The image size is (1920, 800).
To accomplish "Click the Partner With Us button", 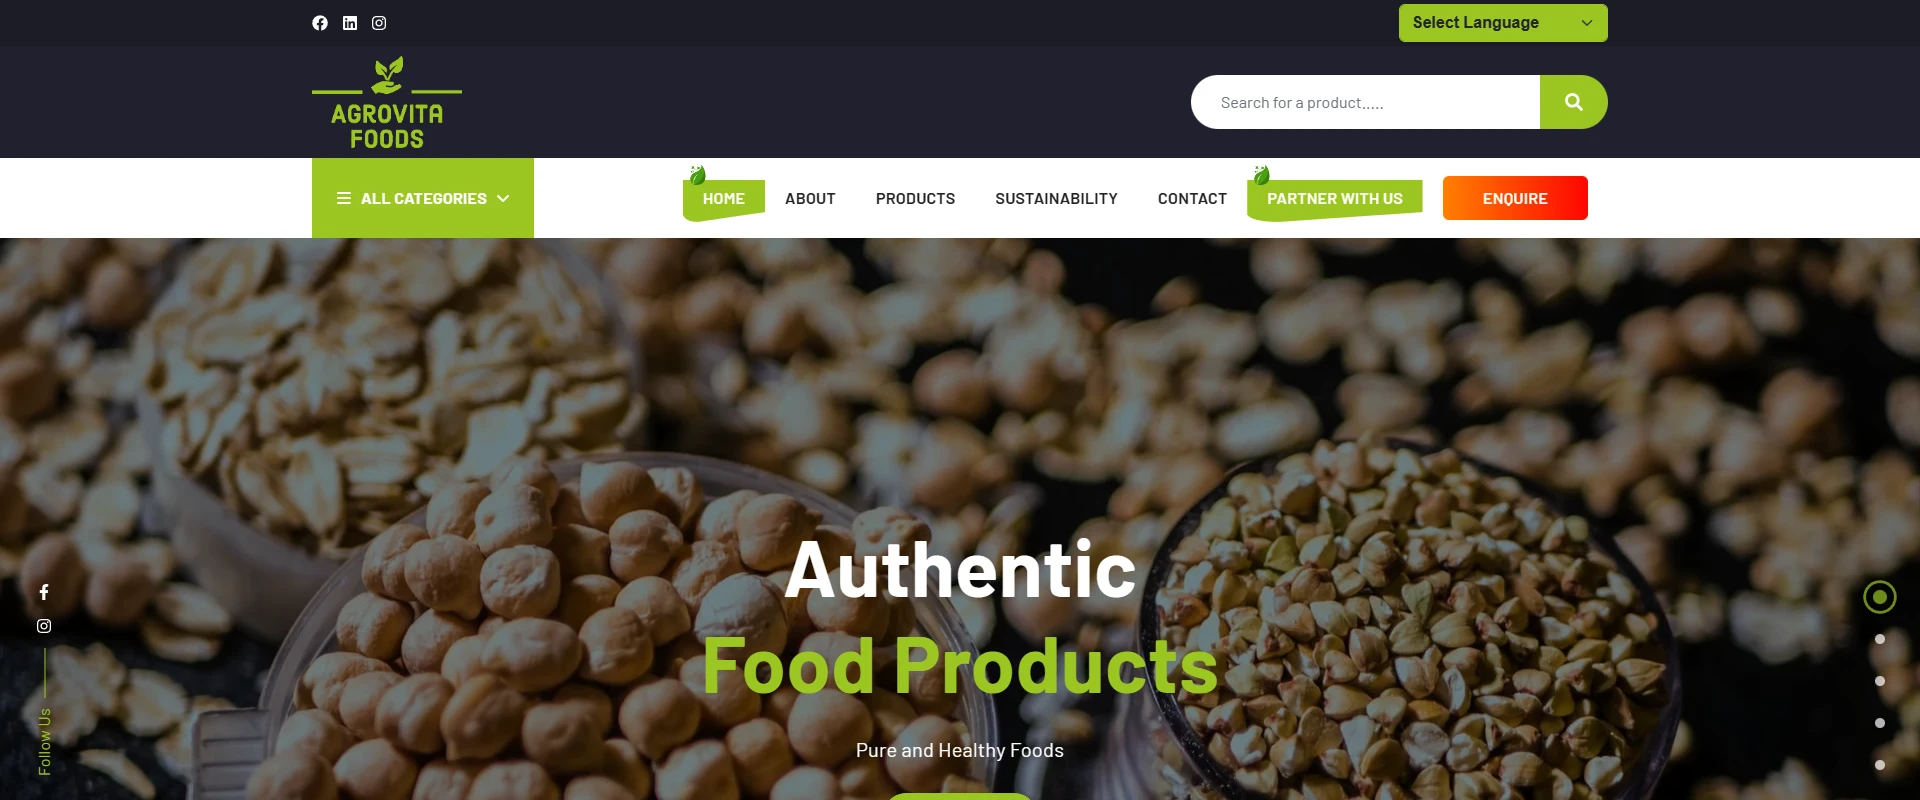I will coord(1335,198).
